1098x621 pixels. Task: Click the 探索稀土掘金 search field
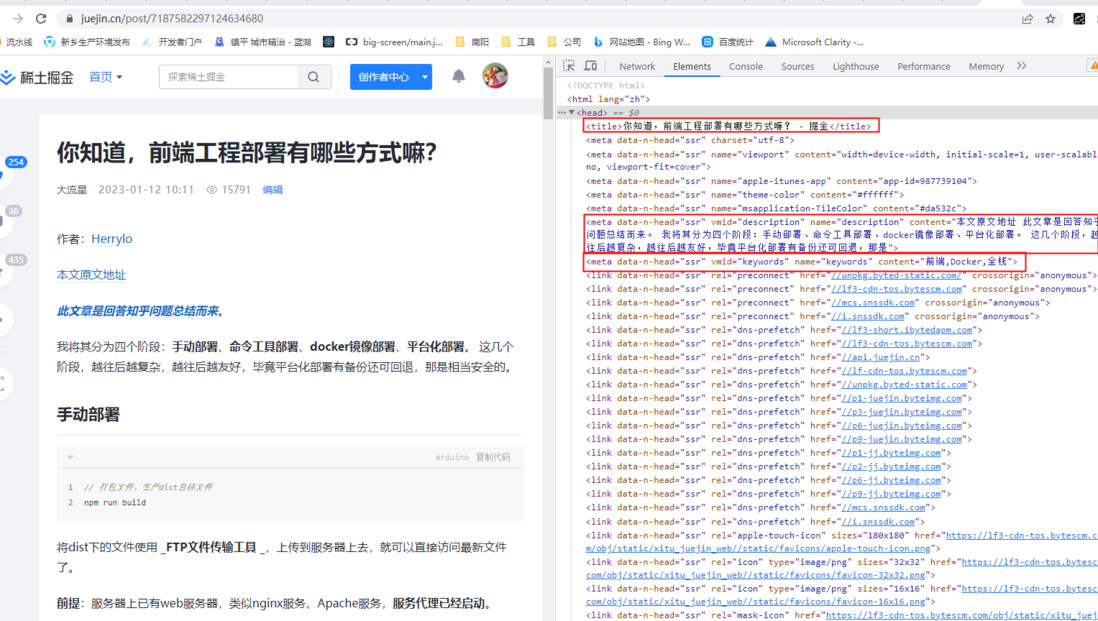tap(229, 77)
